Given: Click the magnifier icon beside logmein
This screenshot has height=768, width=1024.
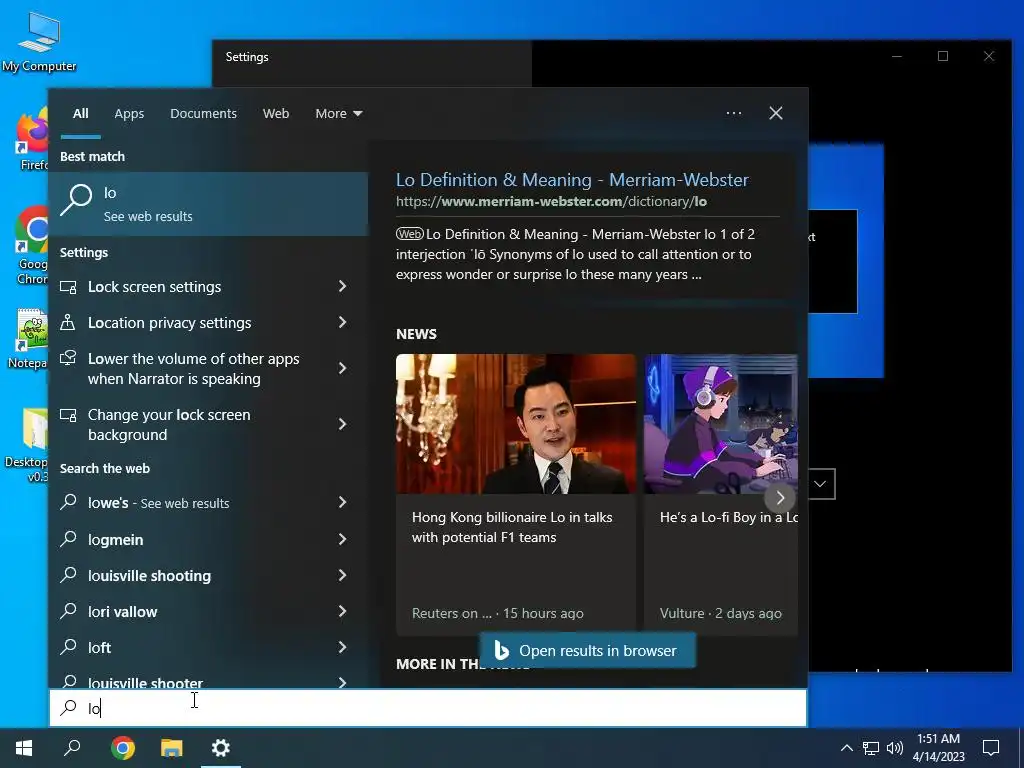Looking at the screenshot, I should (x=68, y=539).
